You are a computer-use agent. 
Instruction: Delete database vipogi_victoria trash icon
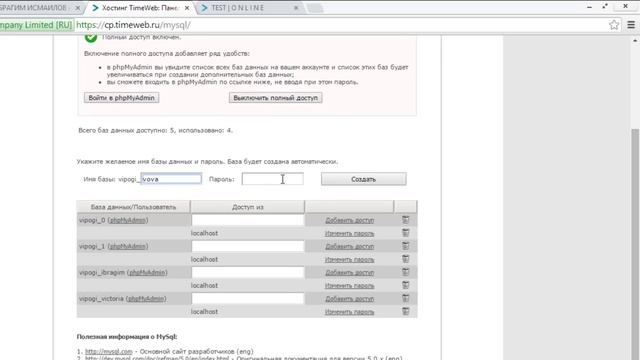405,298
